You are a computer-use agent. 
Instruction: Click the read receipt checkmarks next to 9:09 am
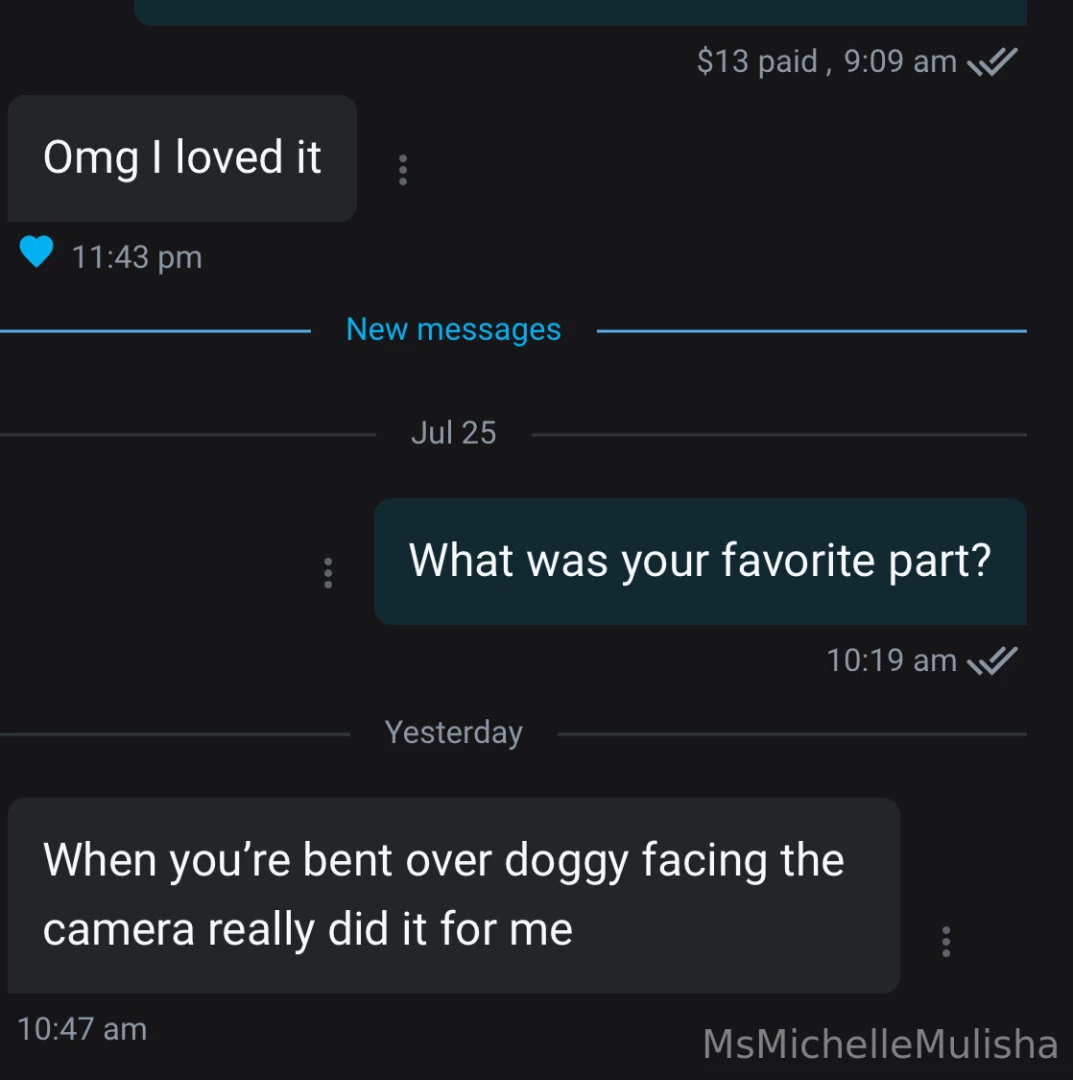tap(994, 61)
